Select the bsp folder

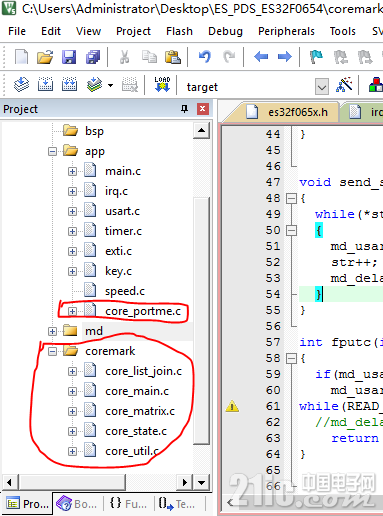[x=94, y=131]
